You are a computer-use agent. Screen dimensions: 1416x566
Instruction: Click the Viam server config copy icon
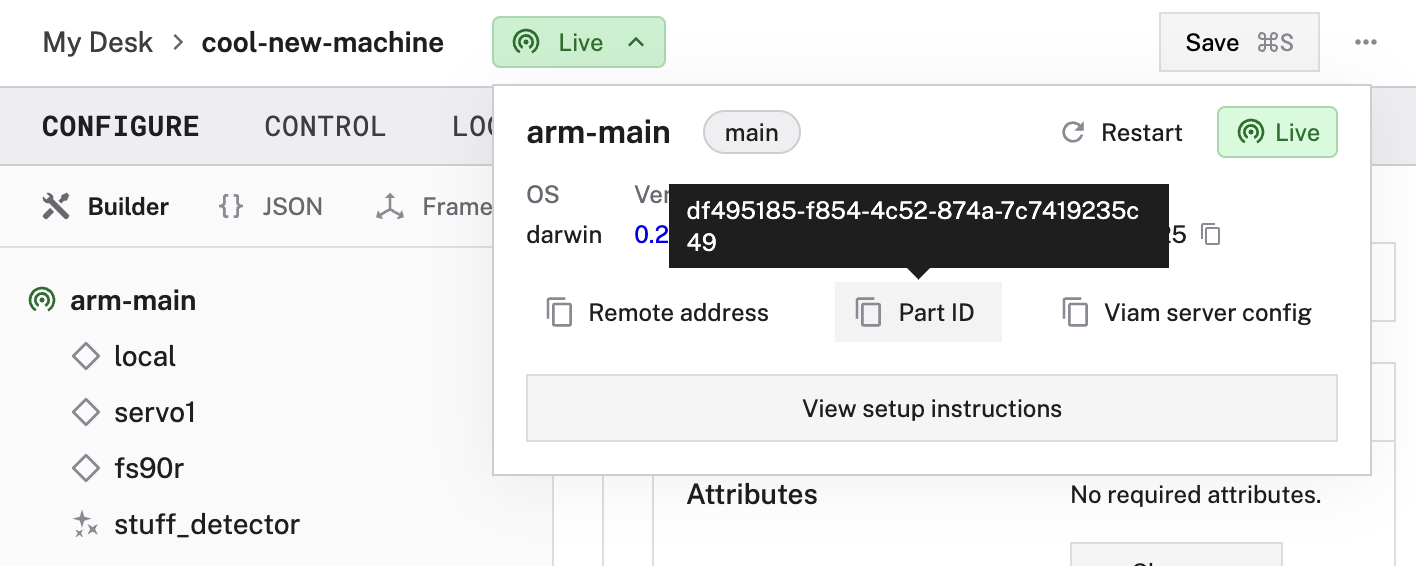[1074, 313]
